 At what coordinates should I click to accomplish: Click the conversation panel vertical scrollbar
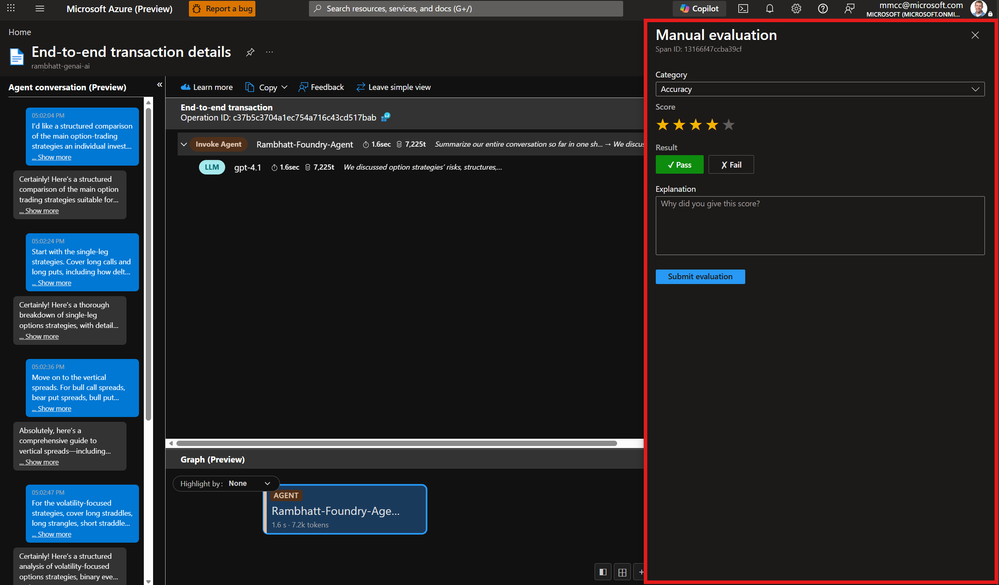pyautogui.click(x=148, y=264)
